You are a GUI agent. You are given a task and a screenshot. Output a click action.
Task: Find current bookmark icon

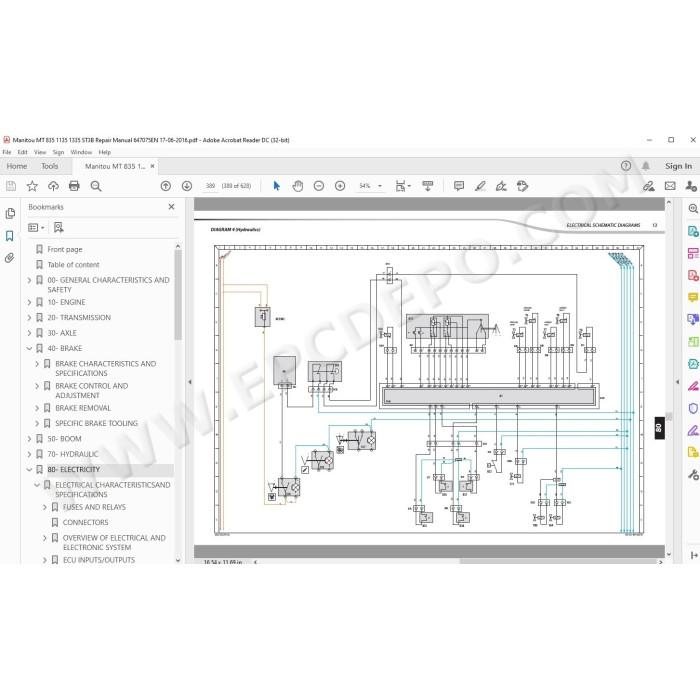click(58, 228)
